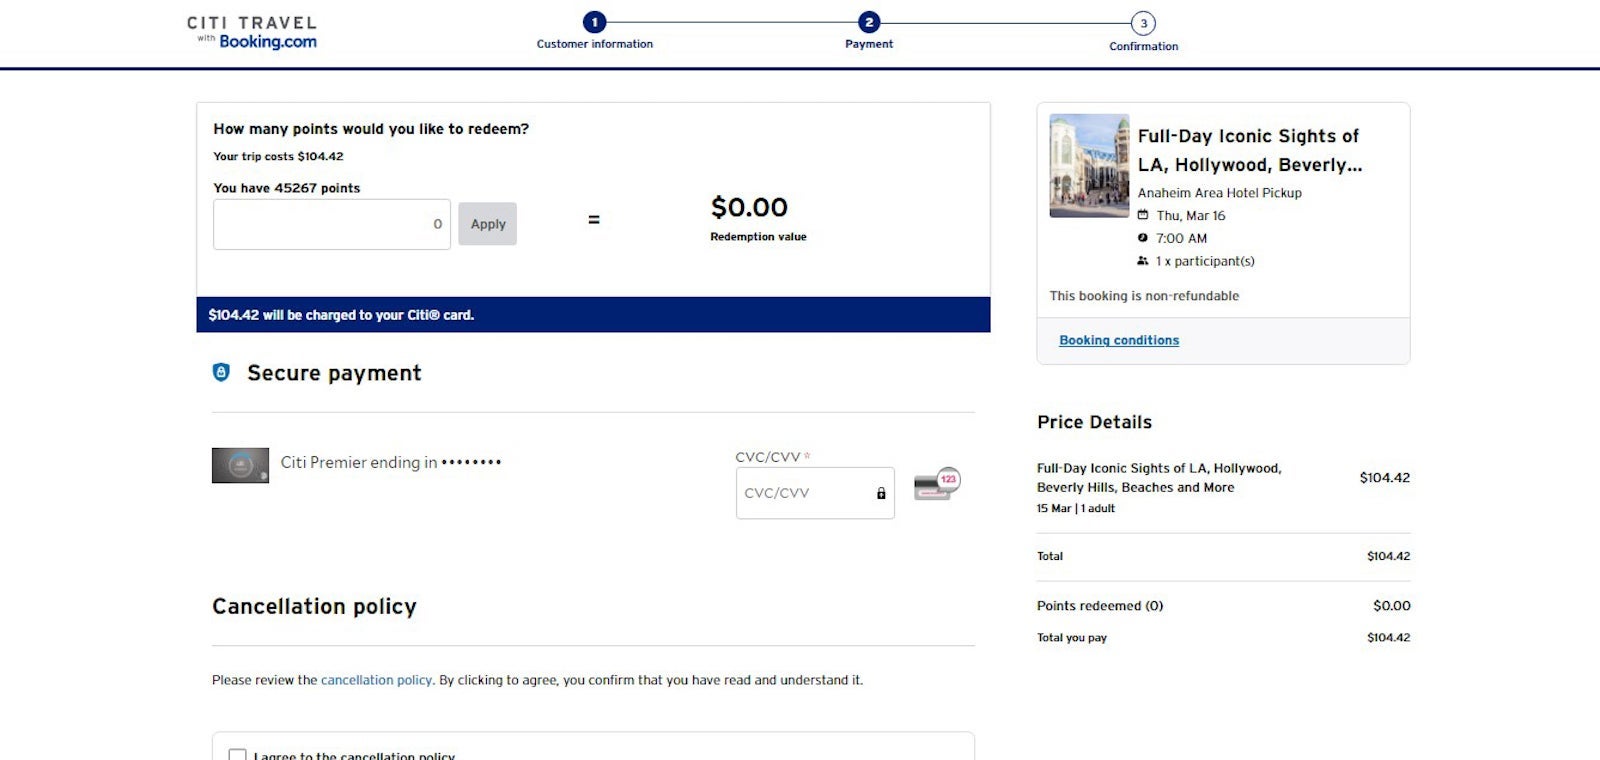Click the calendar icon beside Thu, Mar 16
The height and width of the screenshot is (760, 1600).
coord(1143,215)
